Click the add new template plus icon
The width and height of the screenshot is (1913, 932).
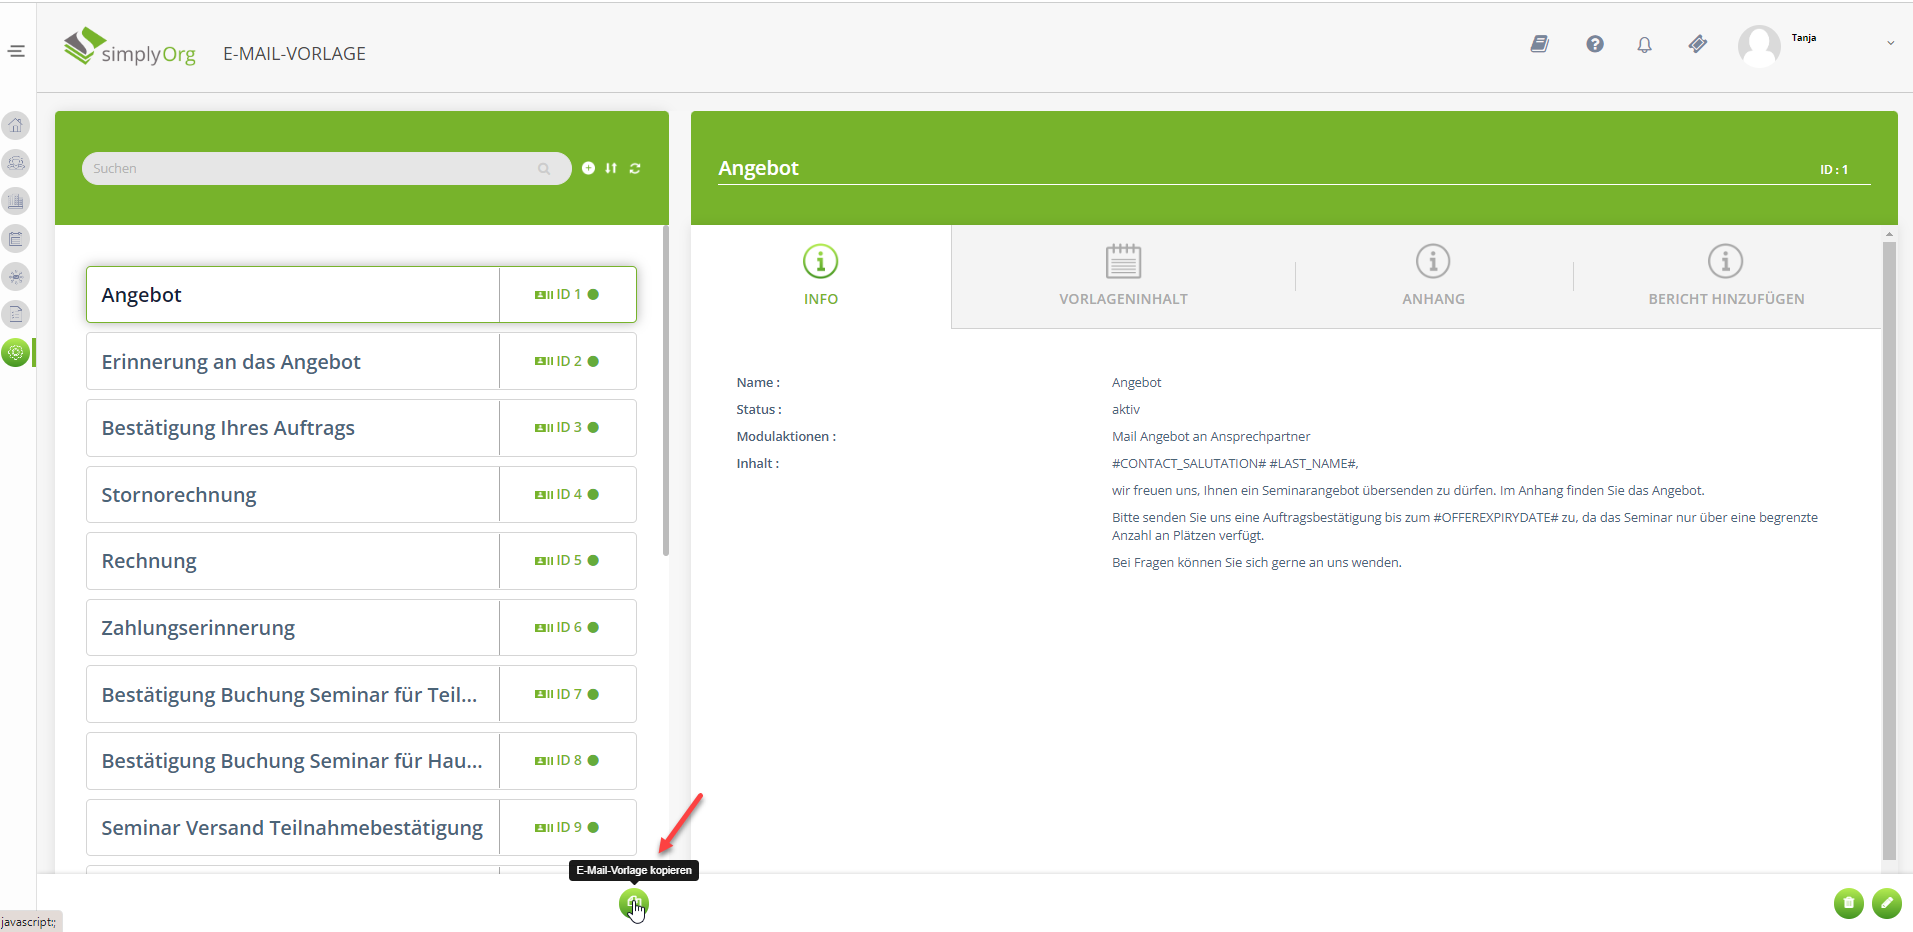pyautogui.click(x=588, y=168)
